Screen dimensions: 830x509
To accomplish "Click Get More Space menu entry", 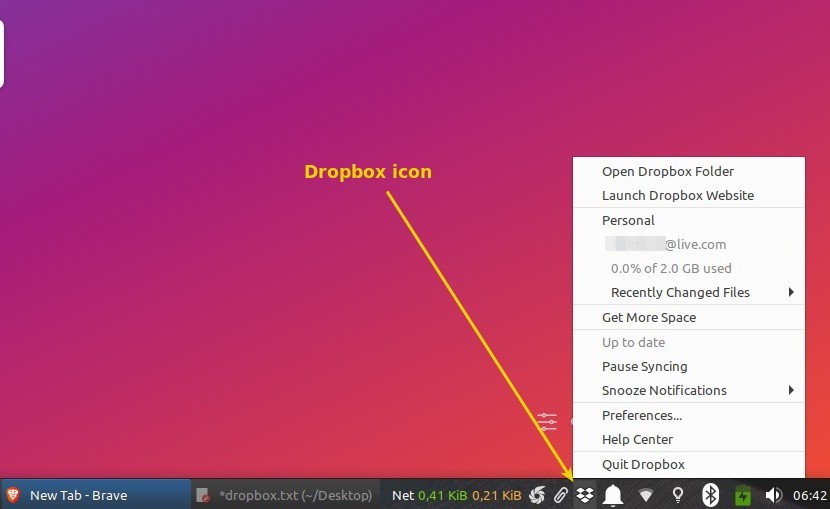I will coord(689,317).
